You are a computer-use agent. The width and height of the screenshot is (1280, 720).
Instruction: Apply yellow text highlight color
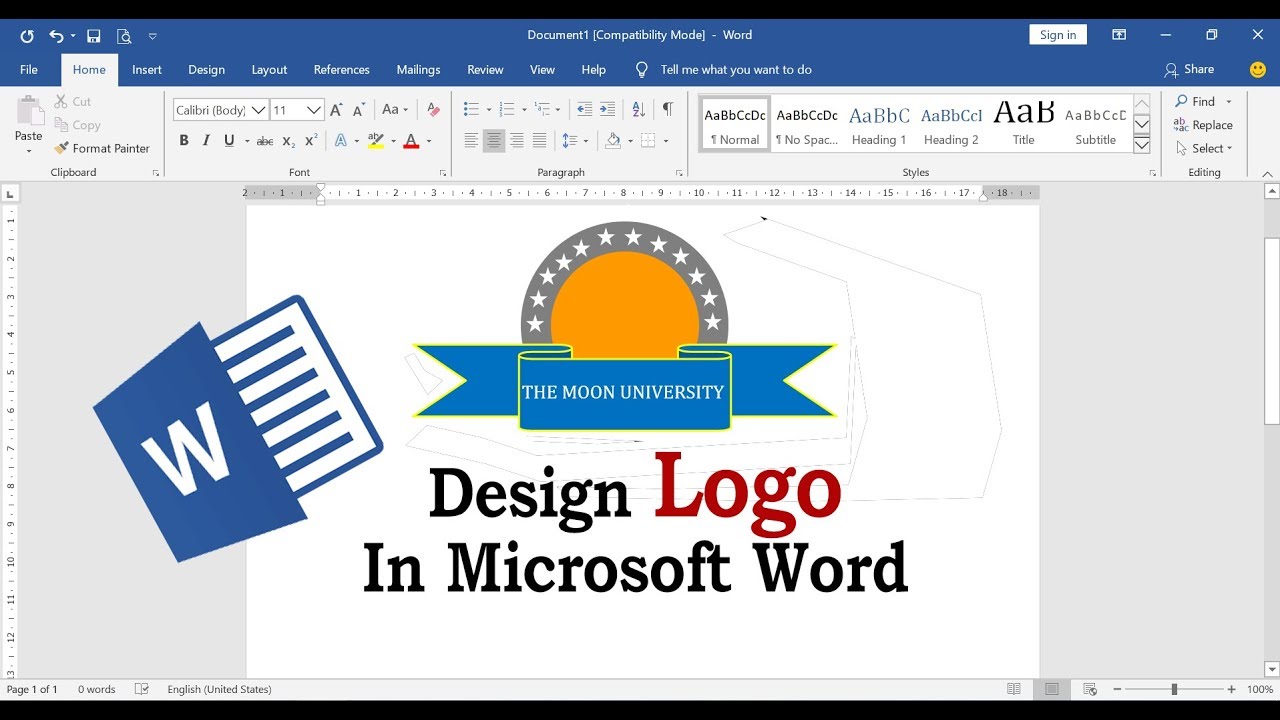pos(376,141)
